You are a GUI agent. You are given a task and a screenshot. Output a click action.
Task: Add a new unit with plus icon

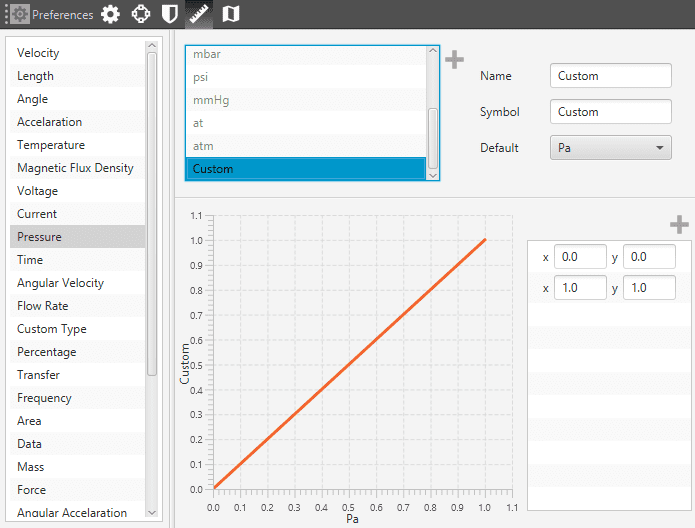click(454, 59)
